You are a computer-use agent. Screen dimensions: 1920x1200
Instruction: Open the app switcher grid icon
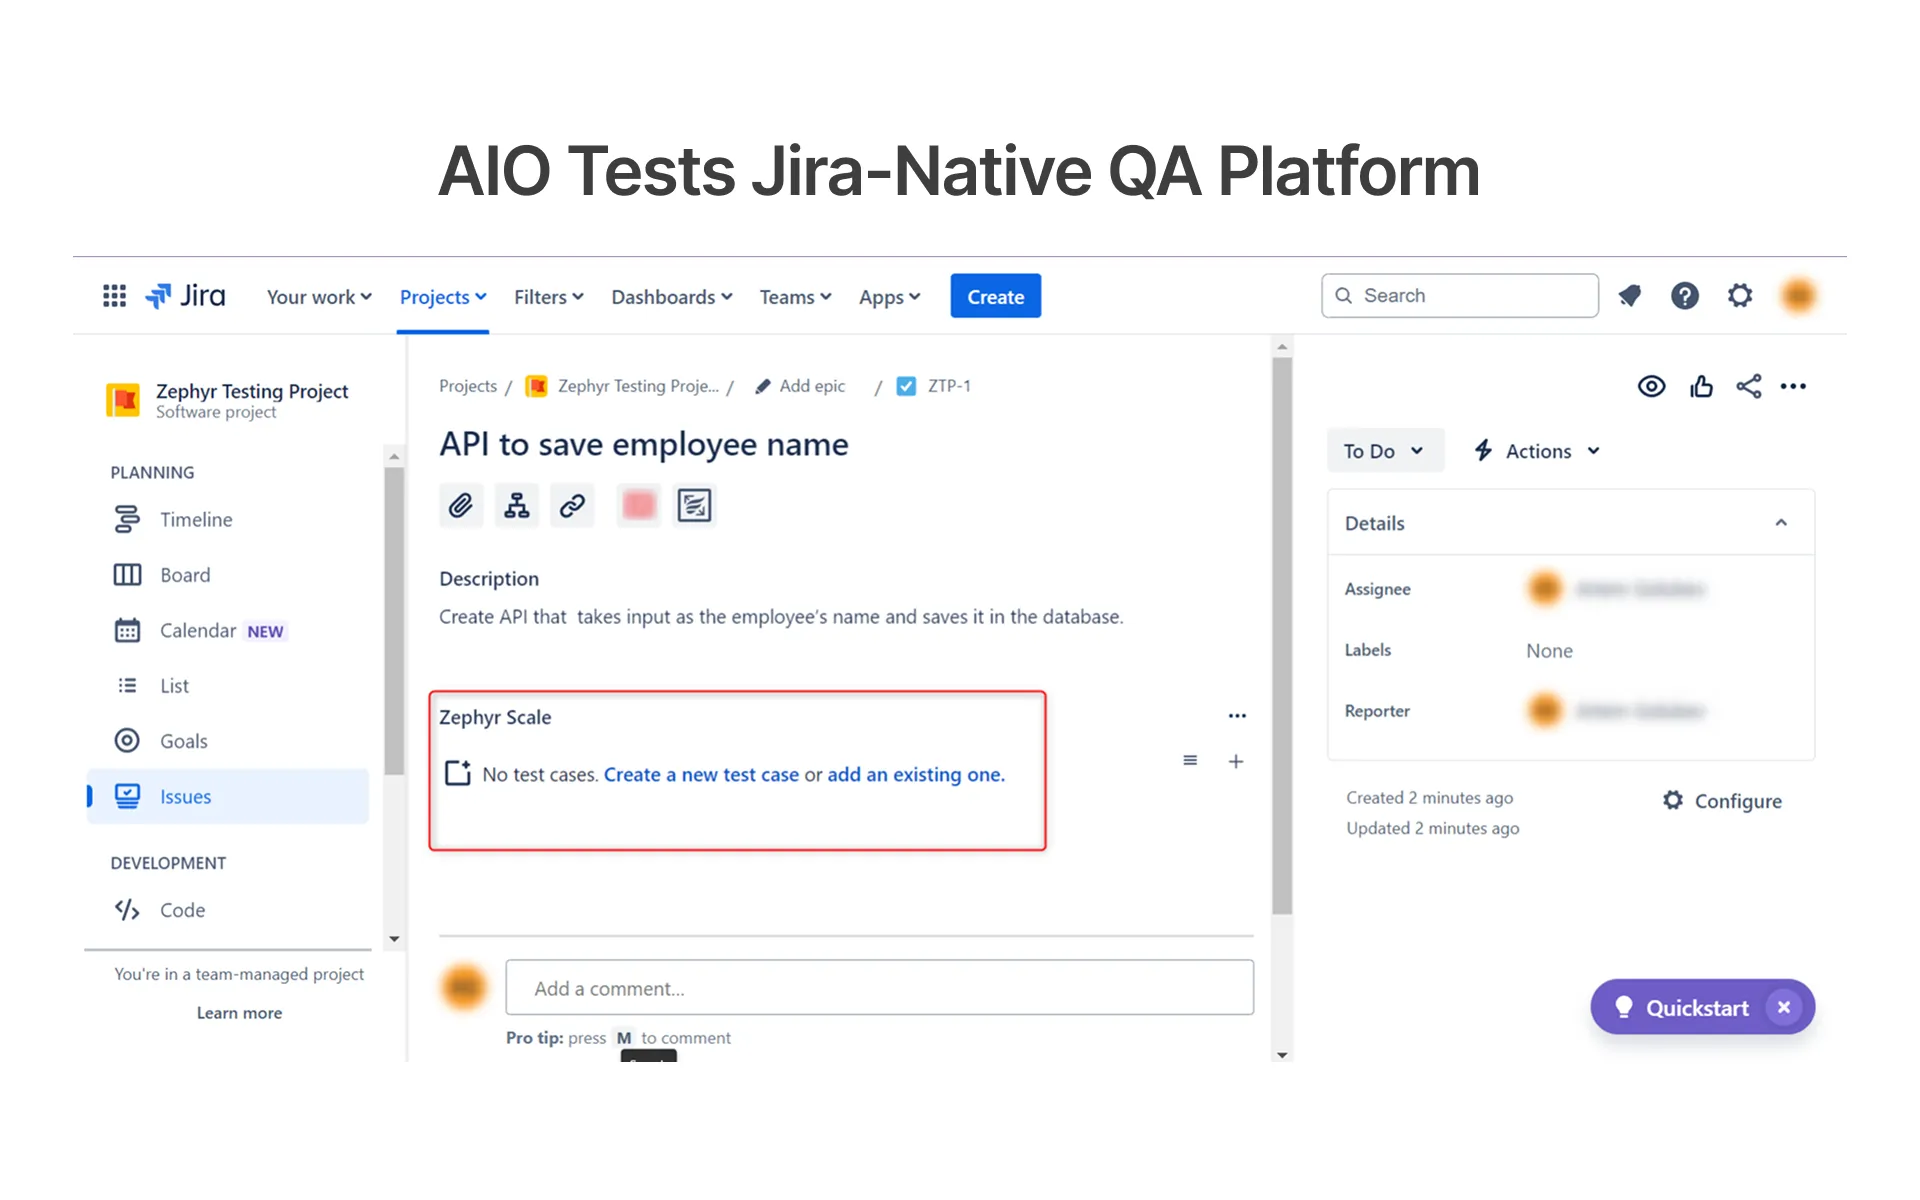(114, 296)
